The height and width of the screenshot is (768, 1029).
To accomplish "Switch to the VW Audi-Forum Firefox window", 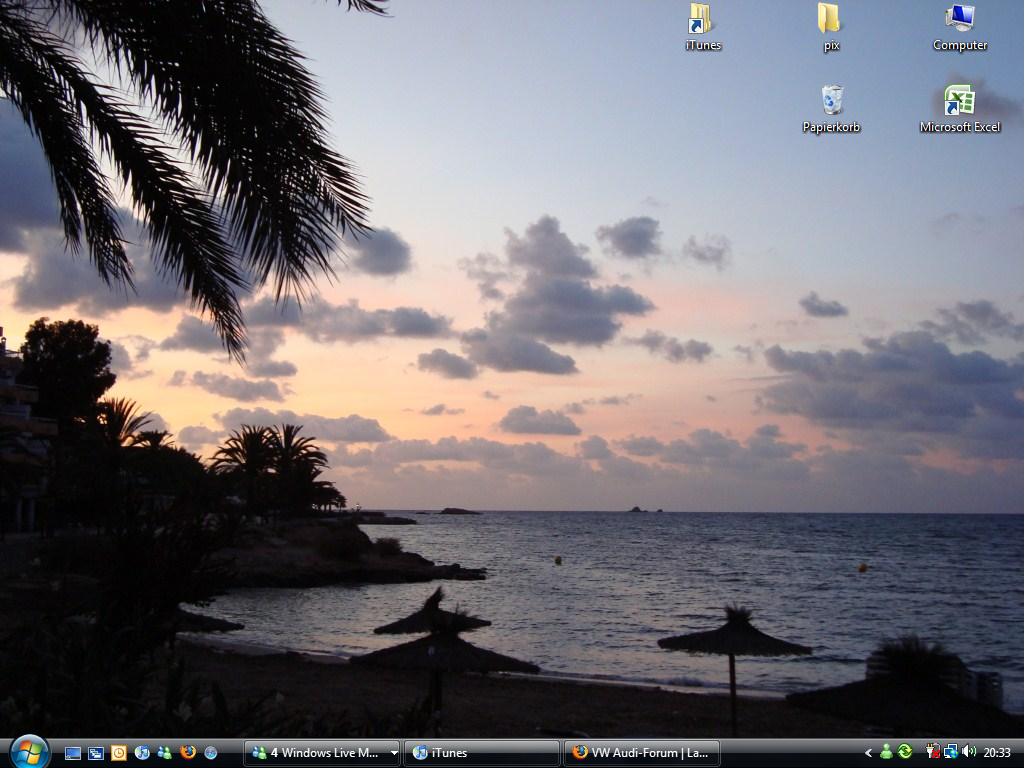I will coord(641,753).
